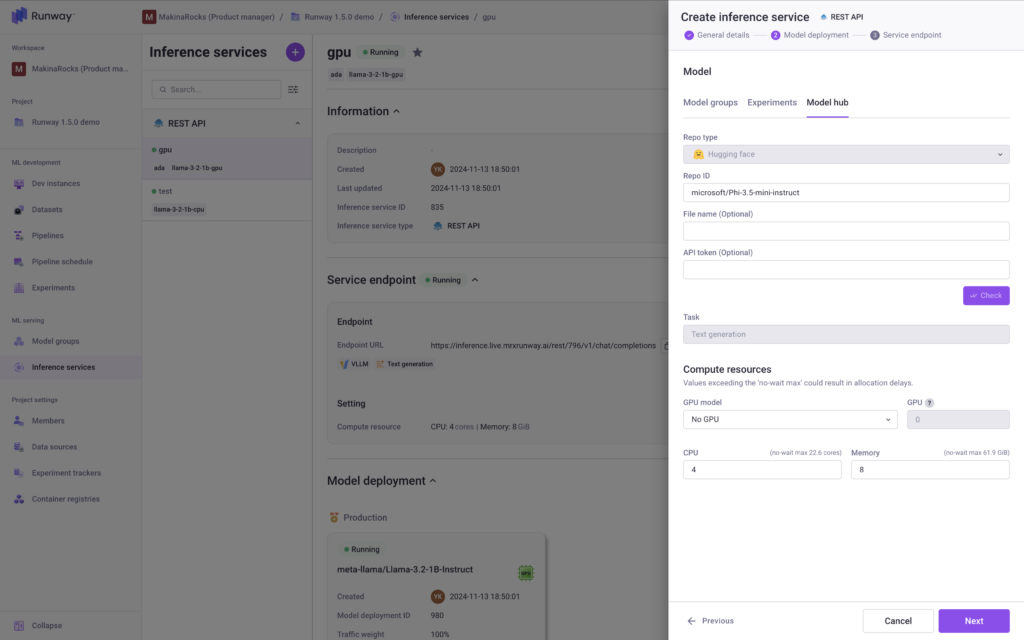This screenshot has width=1024, height=640.
Task: Switch to the Experiments tab
Action: coord(772,103)
